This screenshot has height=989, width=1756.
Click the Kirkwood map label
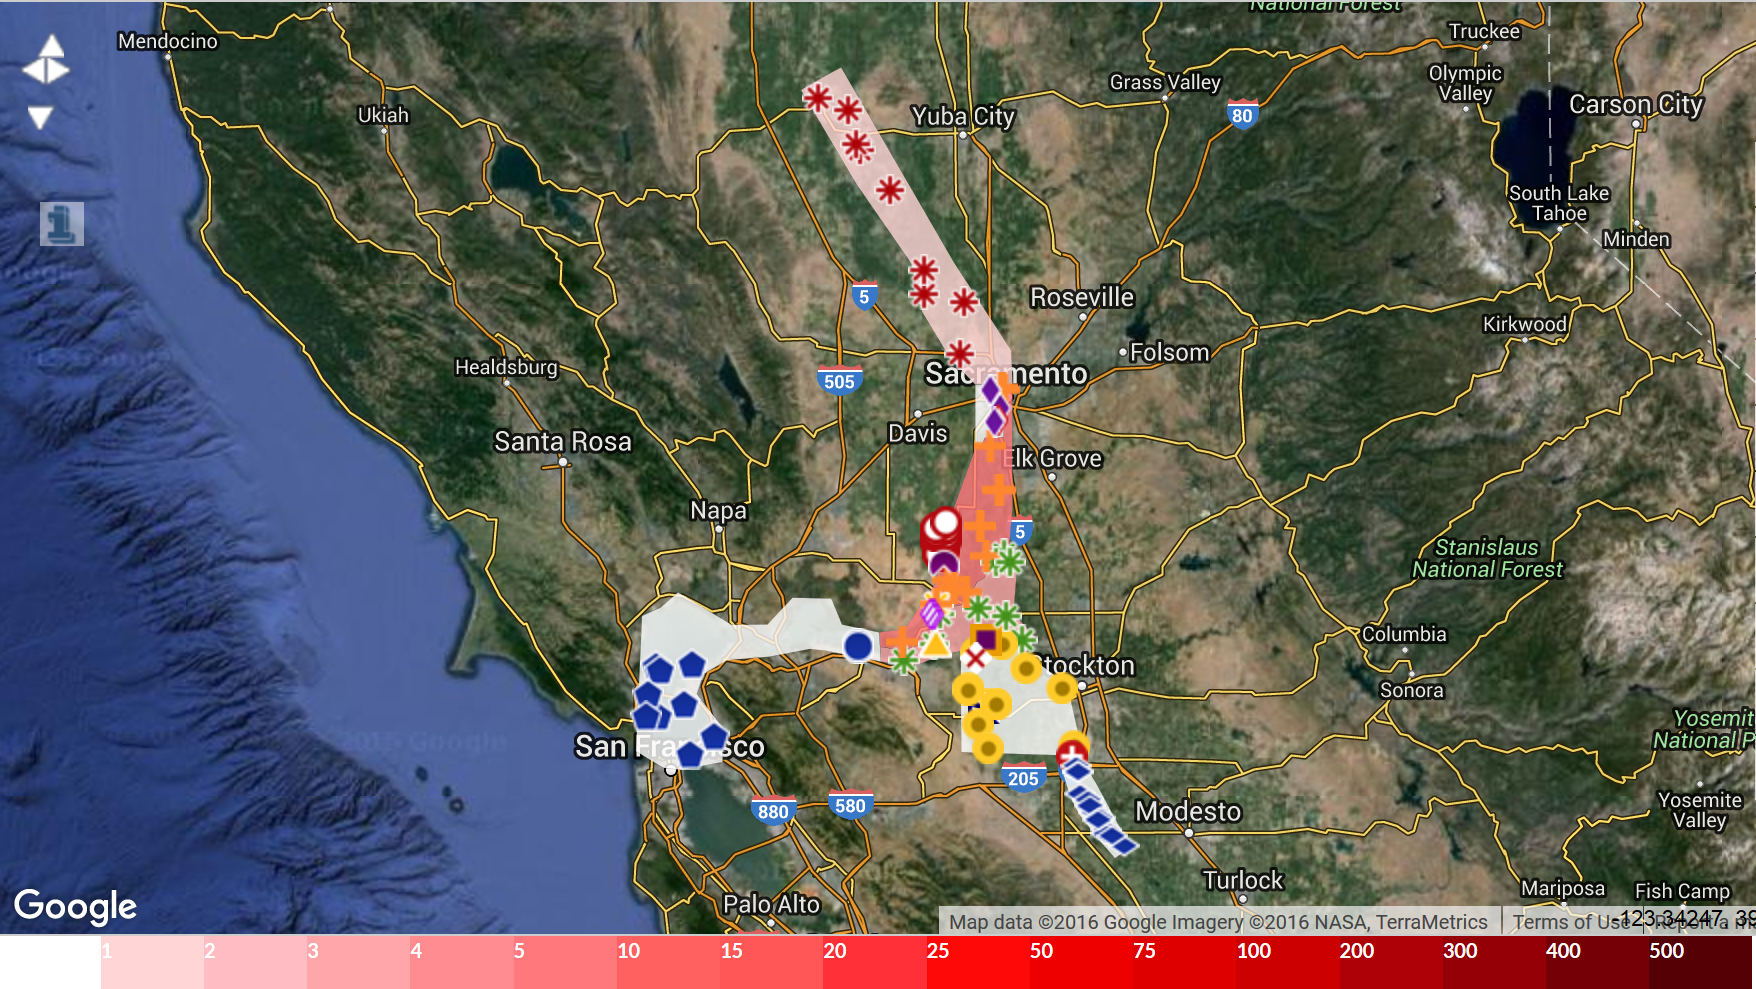(1525, 324)
